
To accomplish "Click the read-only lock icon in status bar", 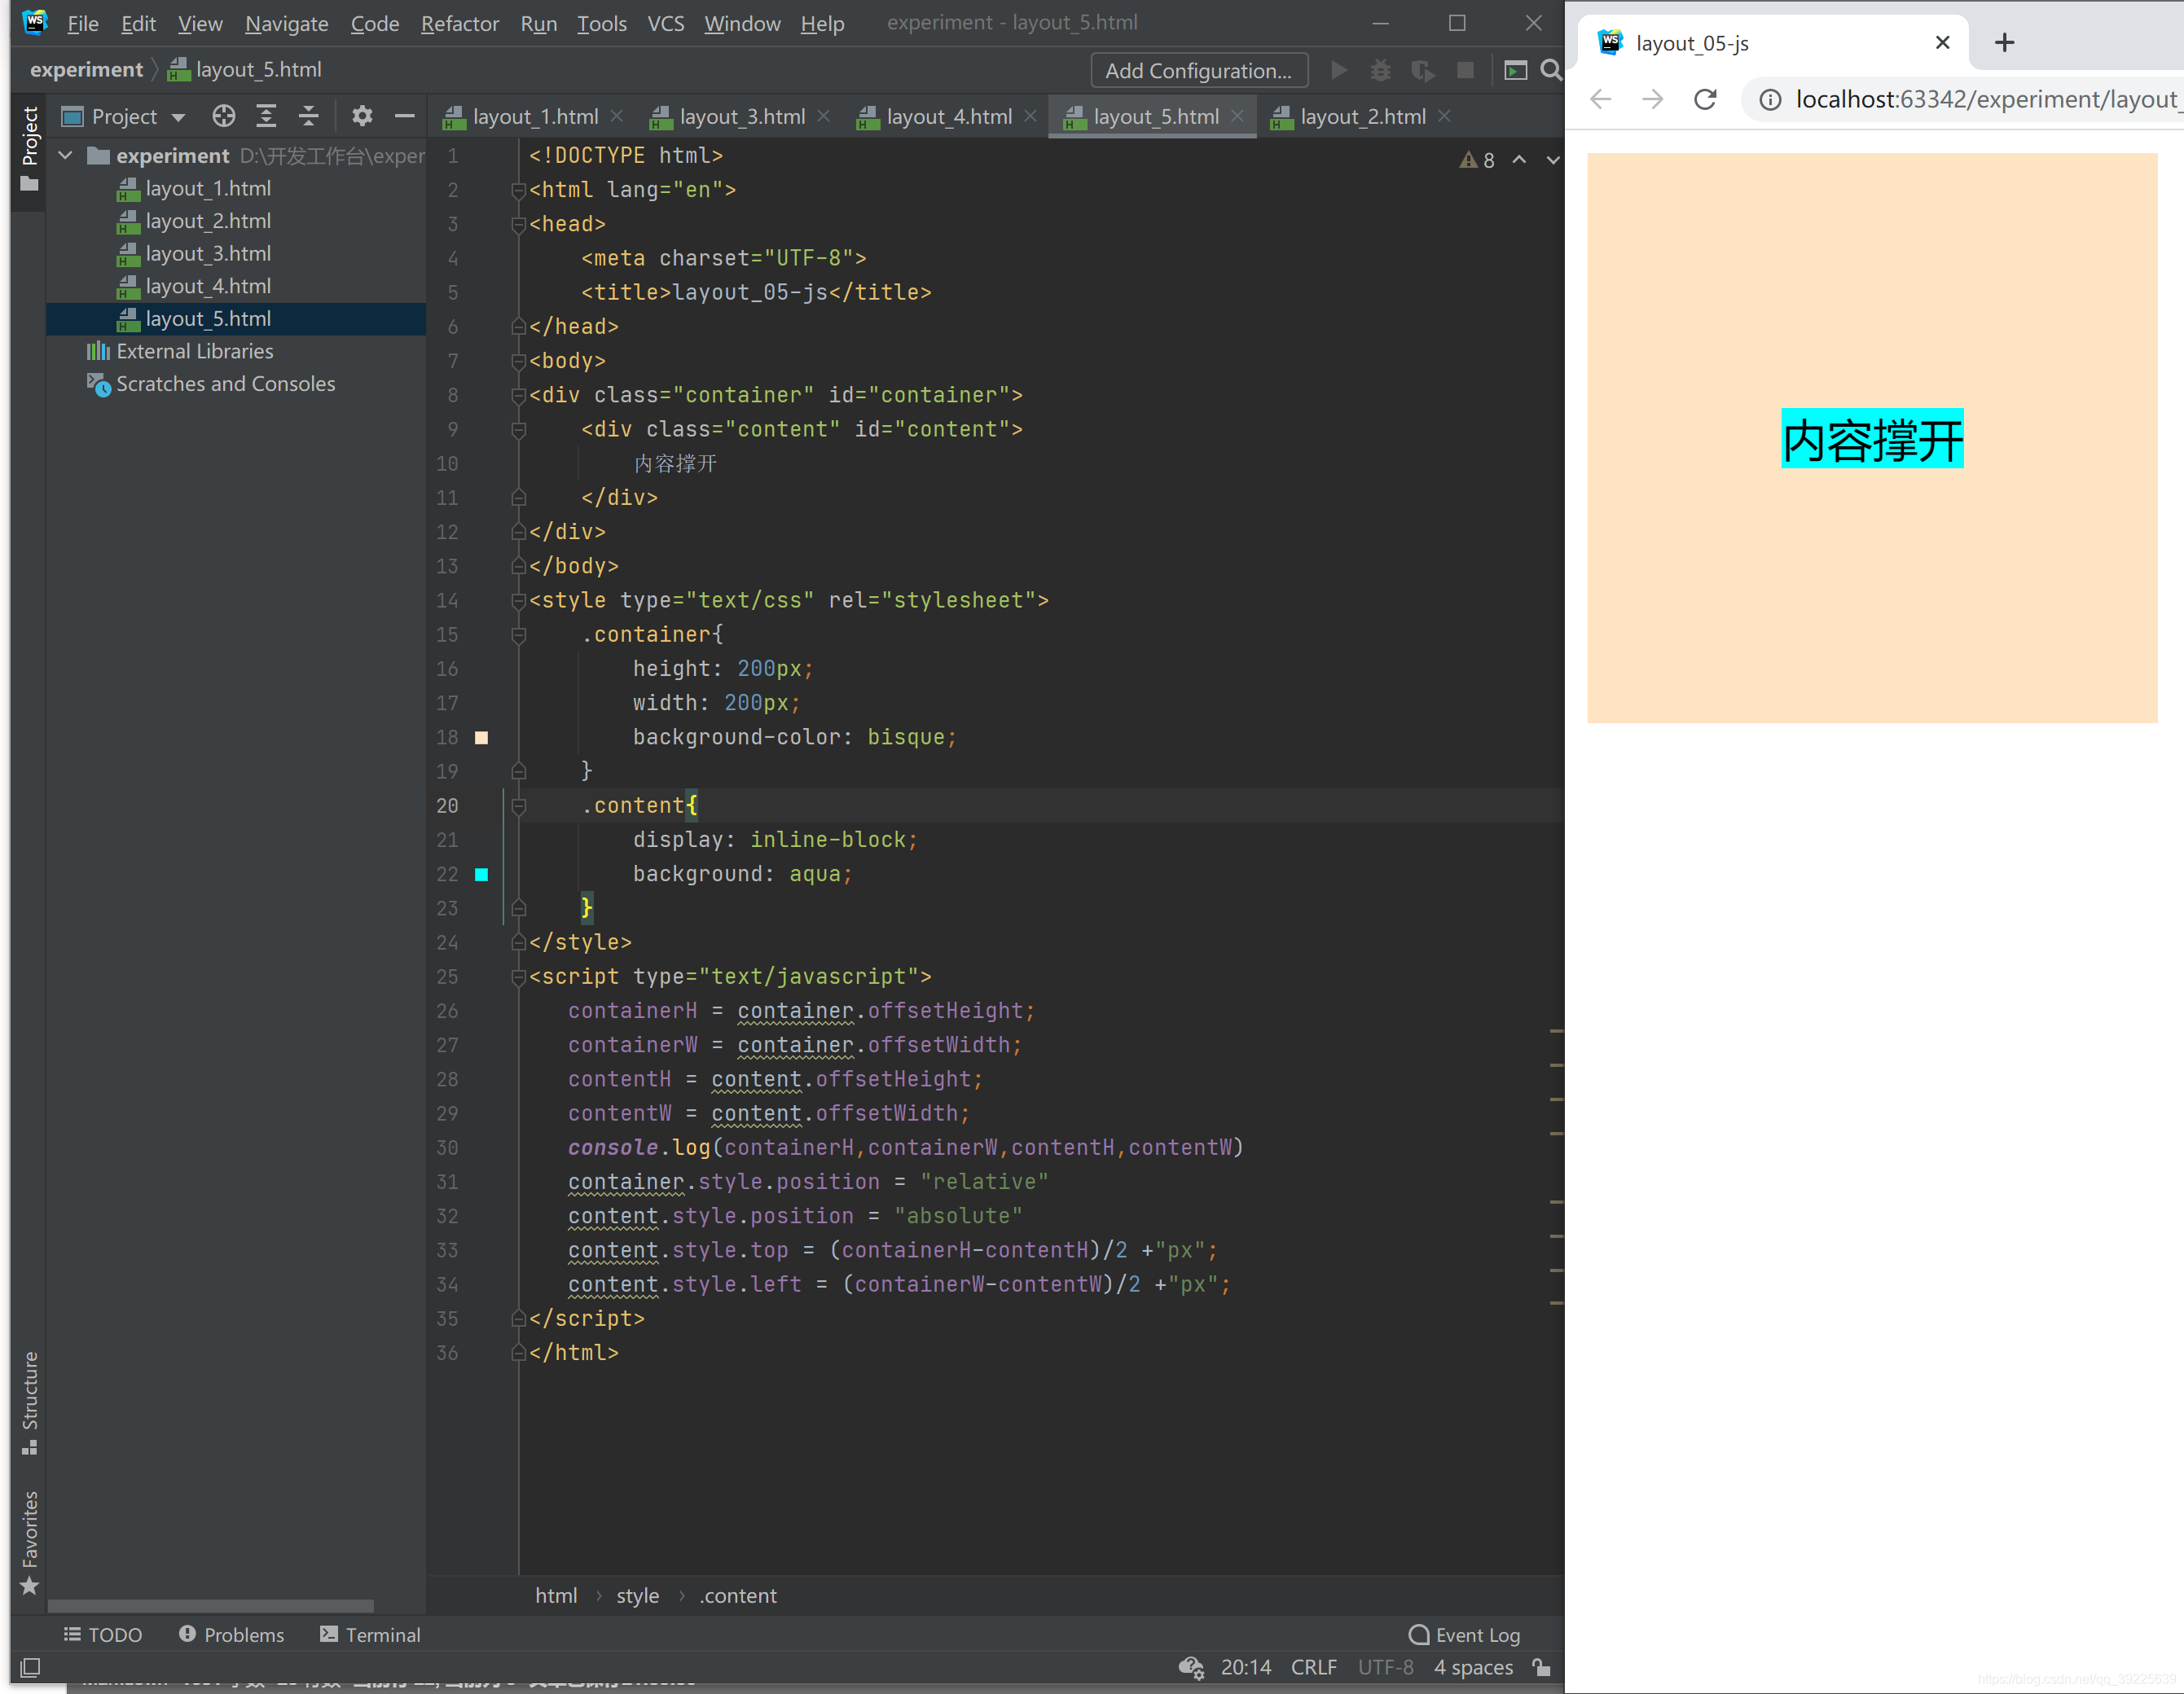I will pyautogui.click(x=1542, y=1667).
